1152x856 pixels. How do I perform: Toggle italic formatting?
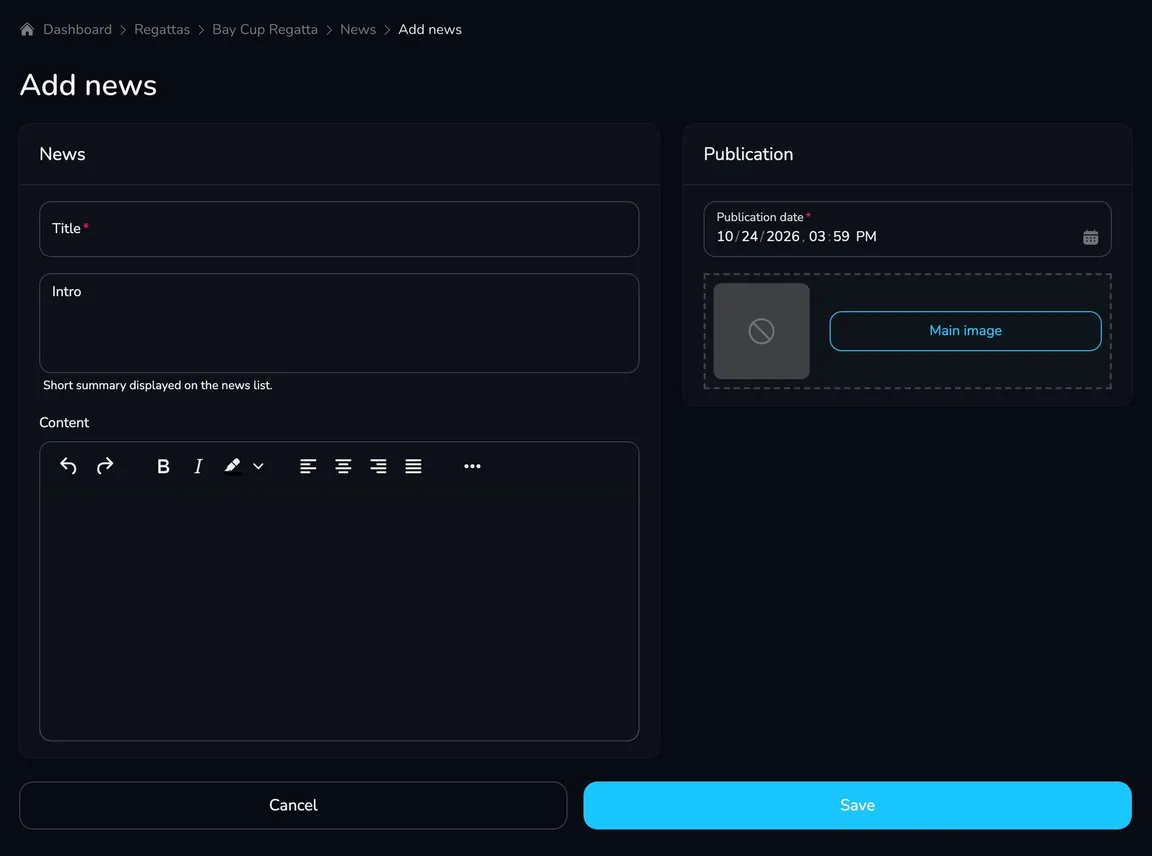coord(198,466)
